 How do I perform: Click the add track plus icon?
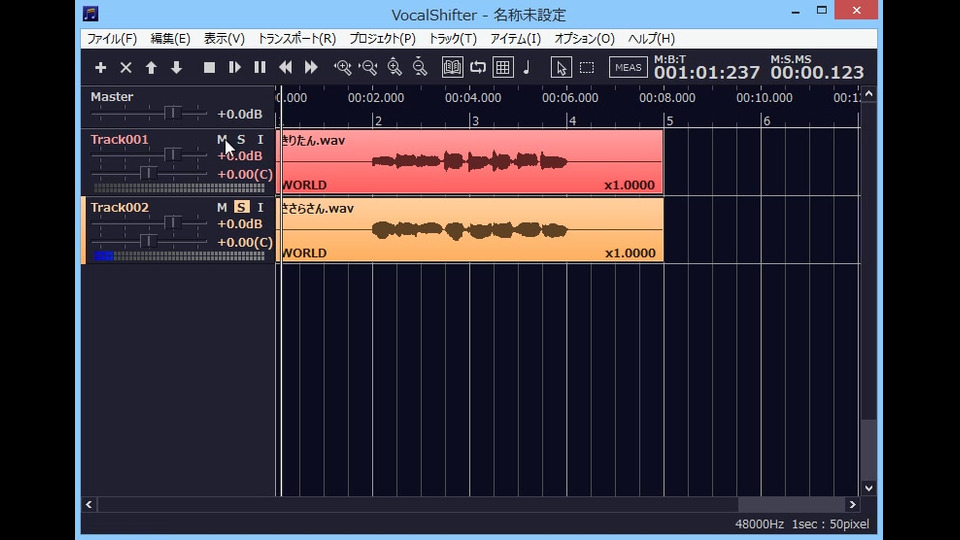tap(100, 67)
